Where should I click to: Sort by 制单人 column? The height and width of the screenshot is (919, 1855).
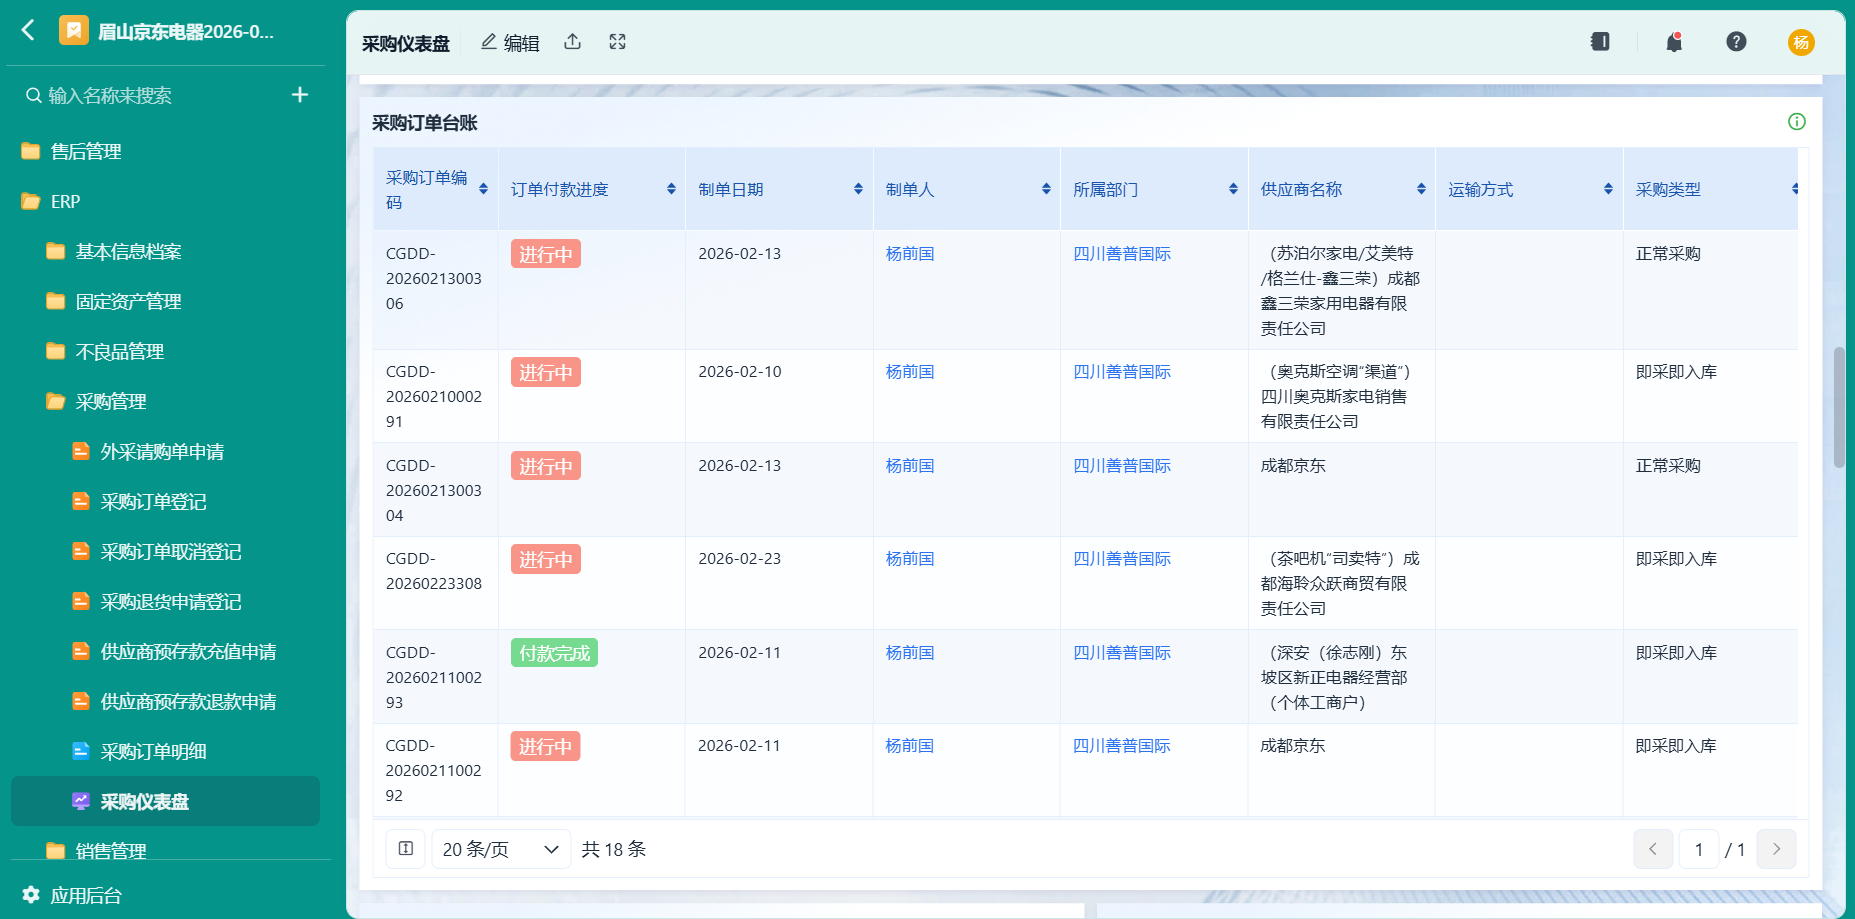[x=1046, y=189]
